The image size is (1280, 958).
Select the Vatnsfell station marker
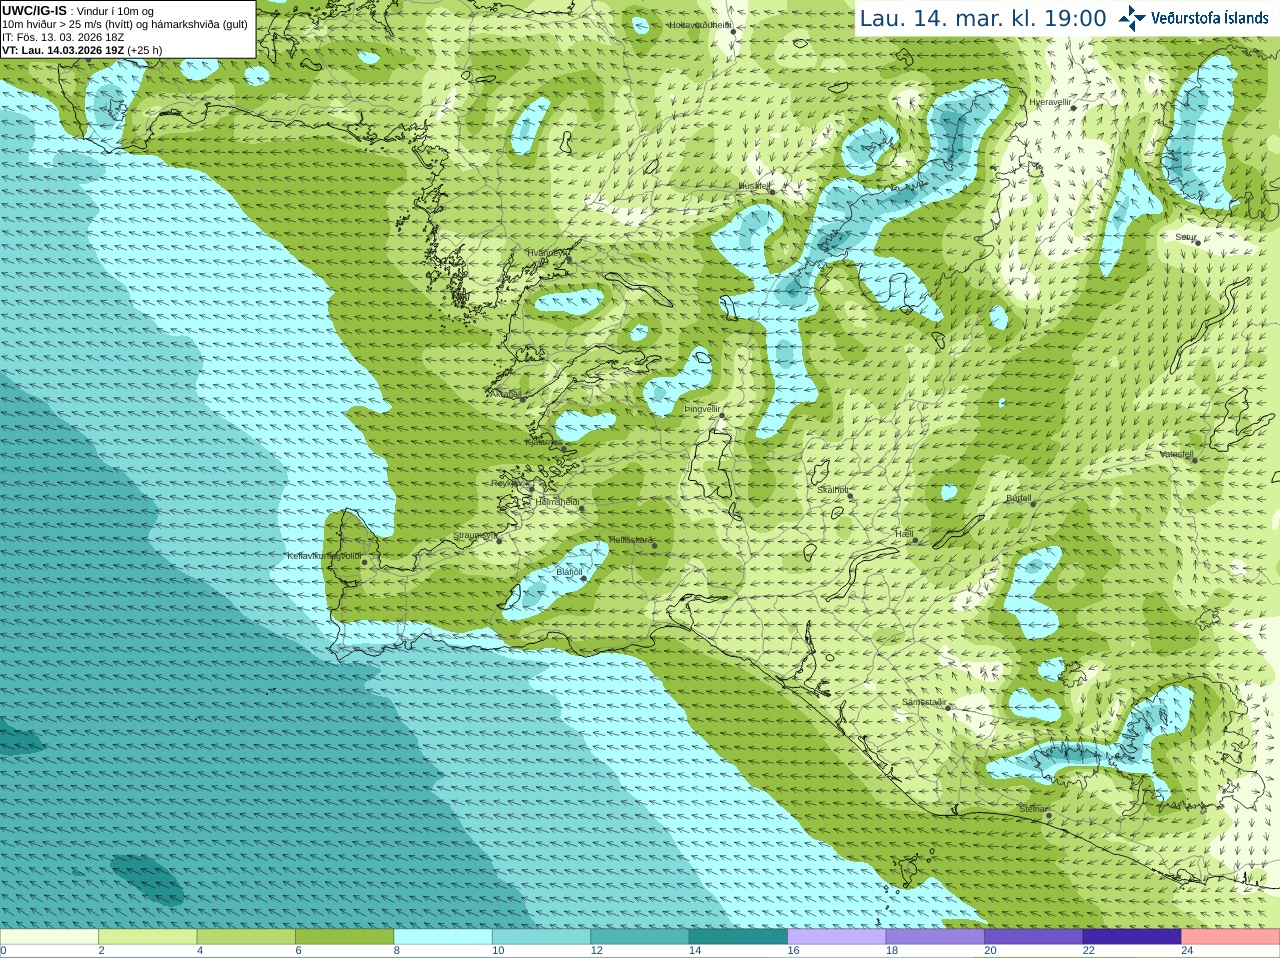(1194, 460)
